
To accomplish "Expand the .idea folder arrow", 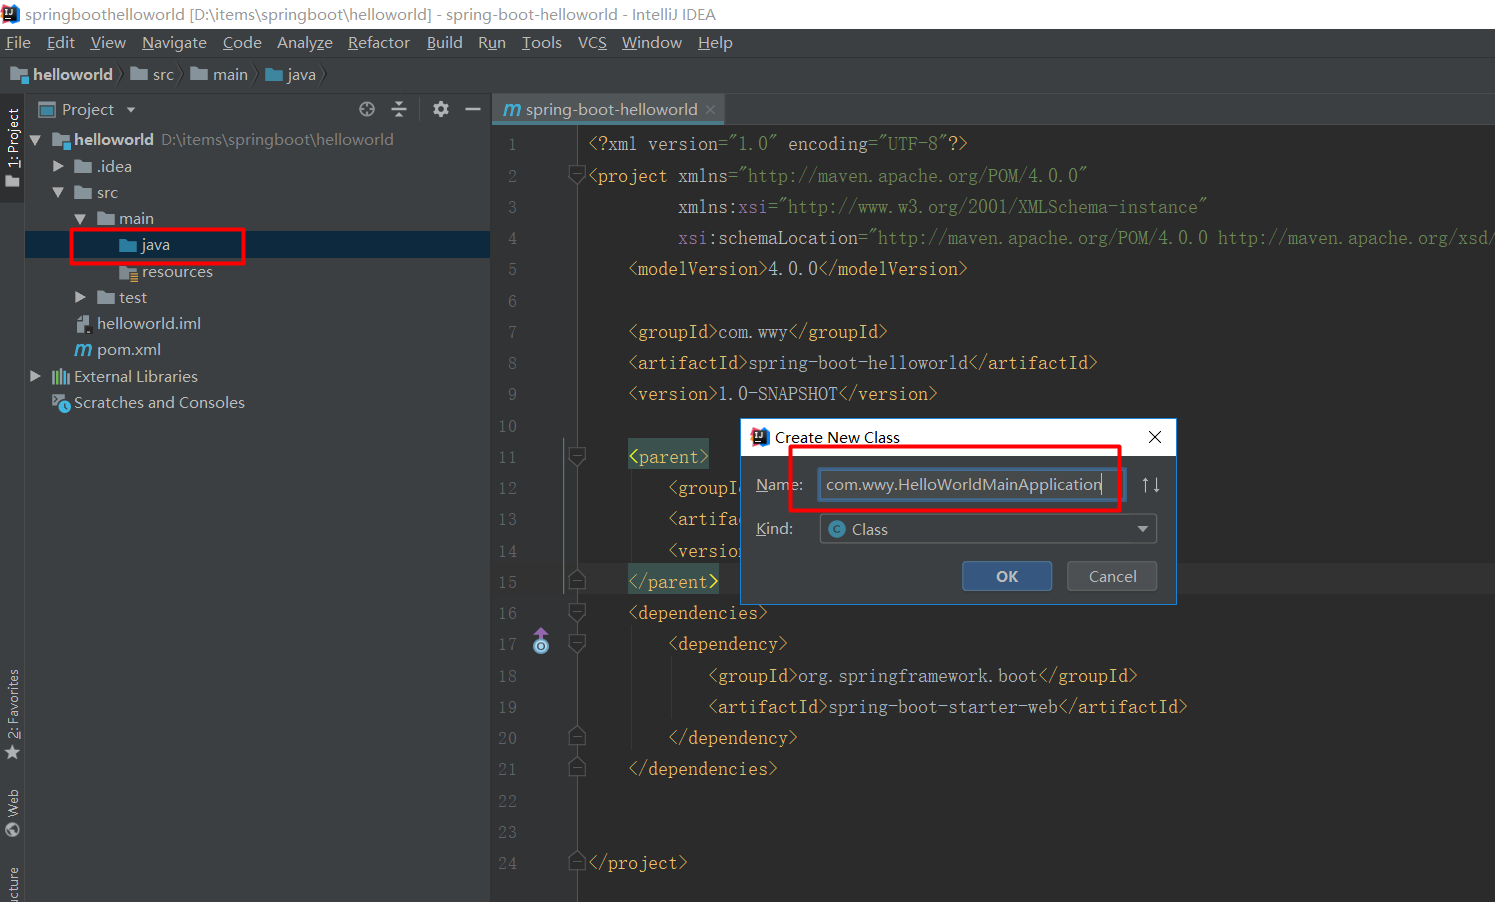I will [x=58, y=166].
